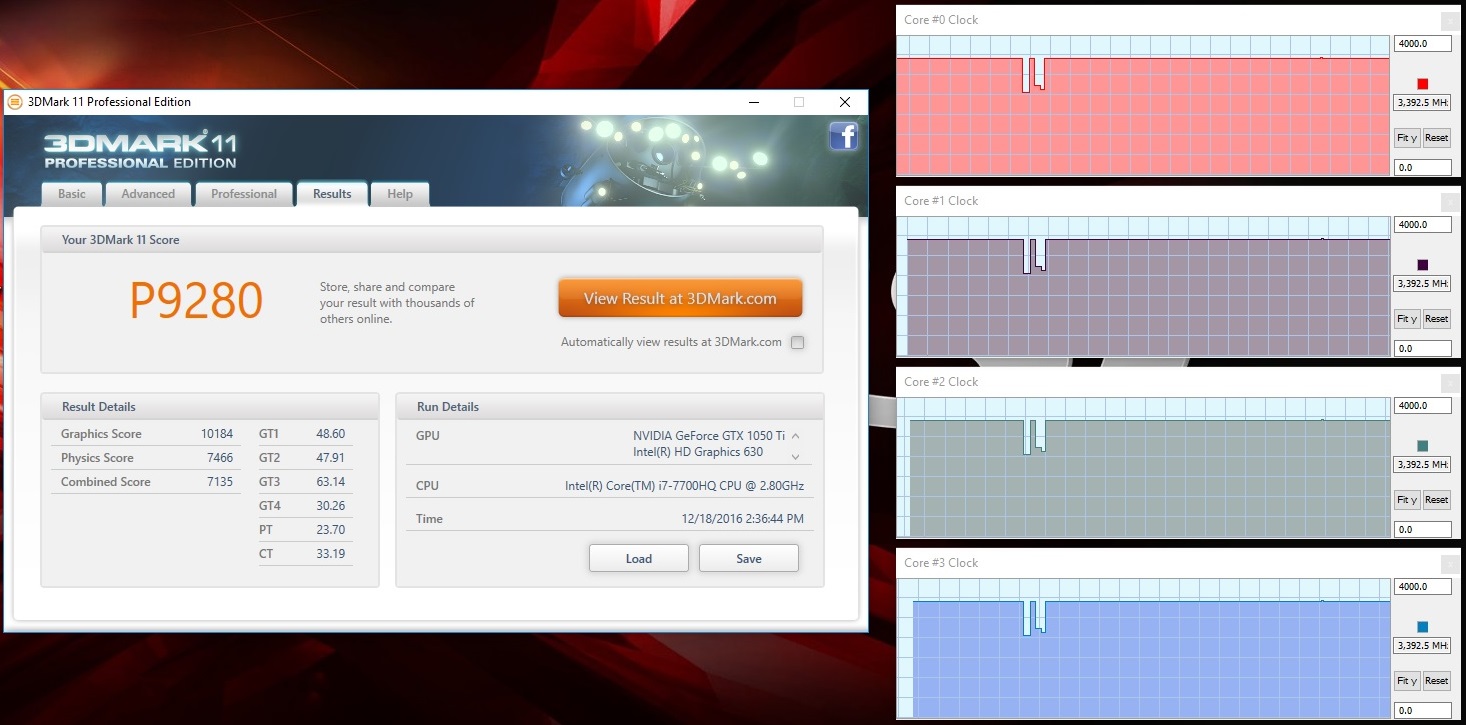Click the Core #2 Clock graph plot area
1466x725 pixels.
click(1143, 468)
